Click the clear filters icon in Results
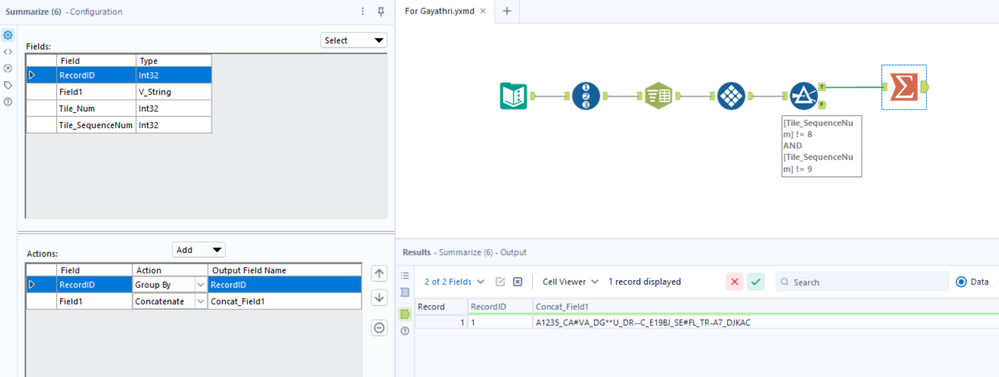 [x=518, y=281]
